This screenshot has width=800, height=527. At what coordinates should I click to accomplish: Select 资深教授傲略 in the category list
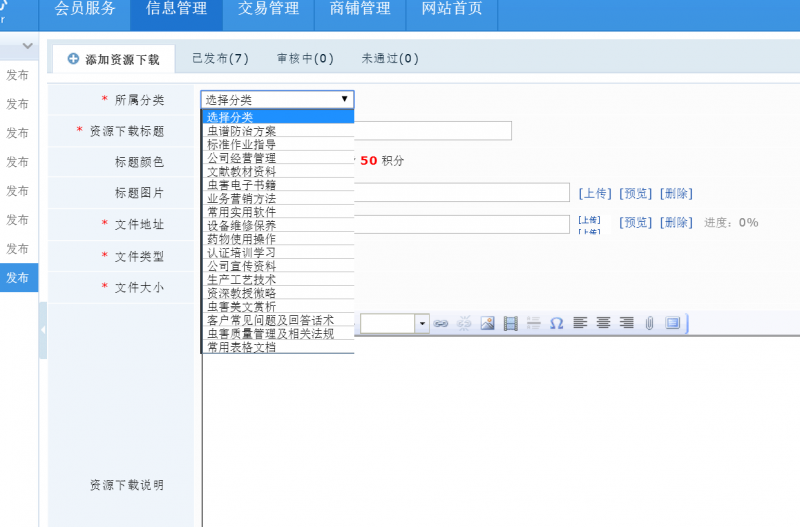point(278,293)
